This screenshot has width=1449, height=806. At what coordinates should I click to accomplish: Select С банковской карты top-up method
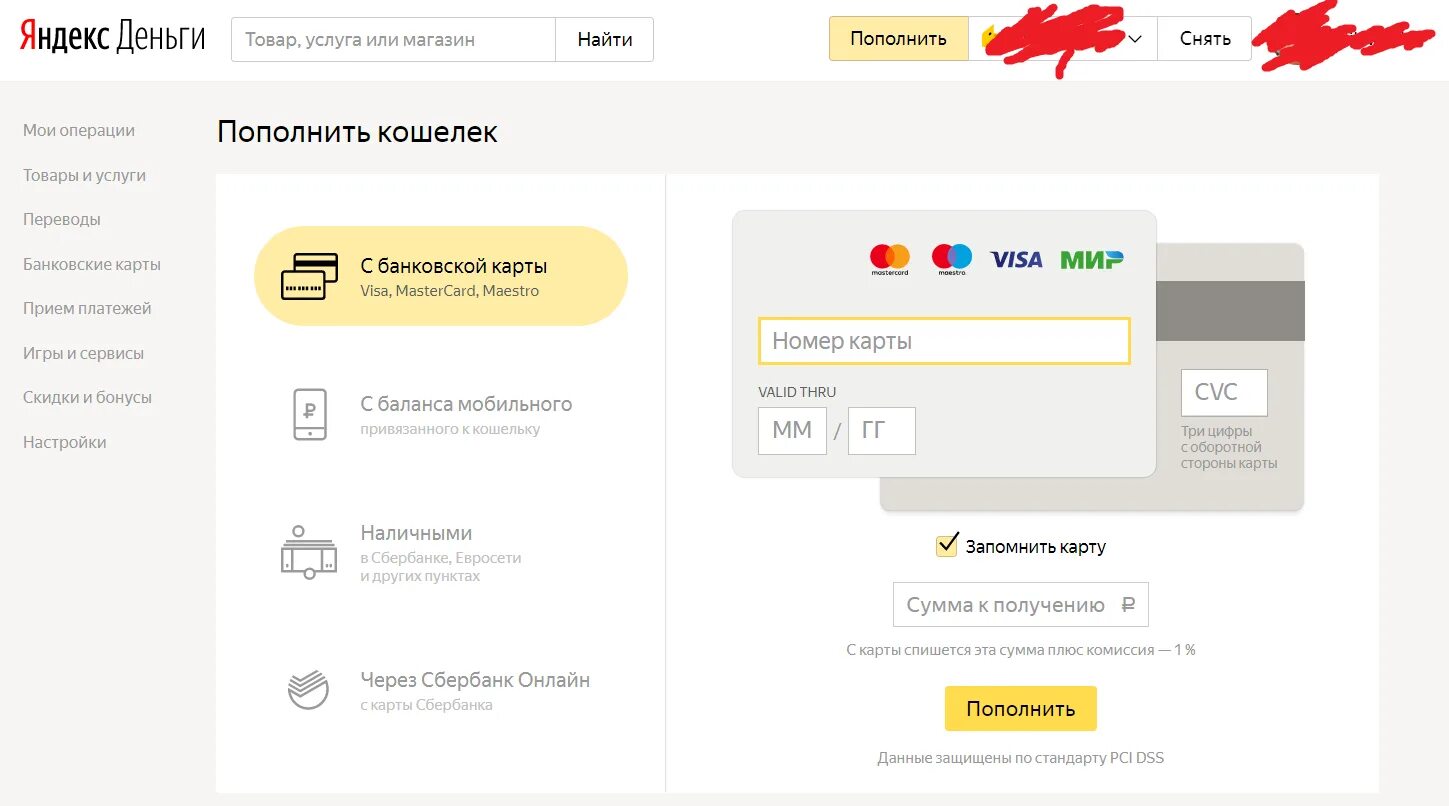point(441,276)
